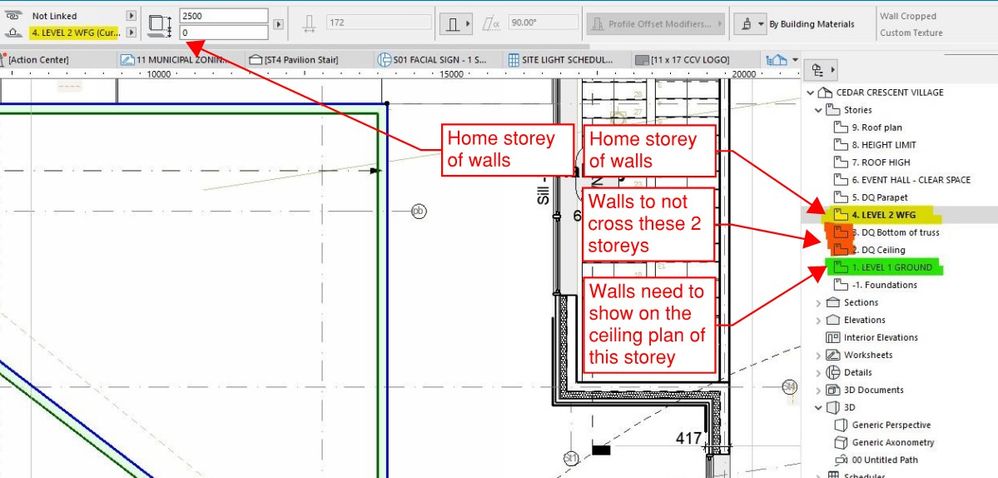
Task: Collapse the 3D folder
Action: click(x=819, y=407)
